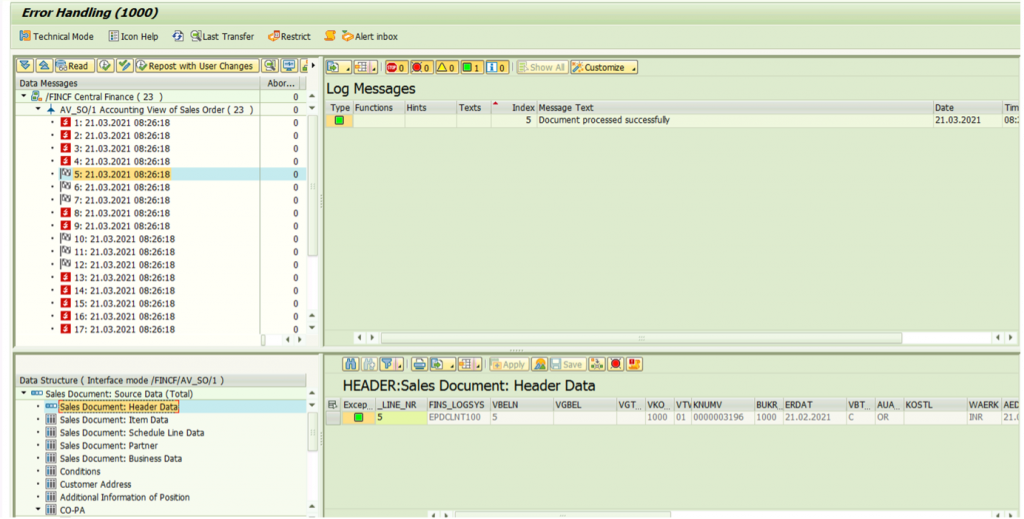Select message 8: 21.03.2021 08:26:18
This screenshot has width=1024, height=519.
(121, 213)
